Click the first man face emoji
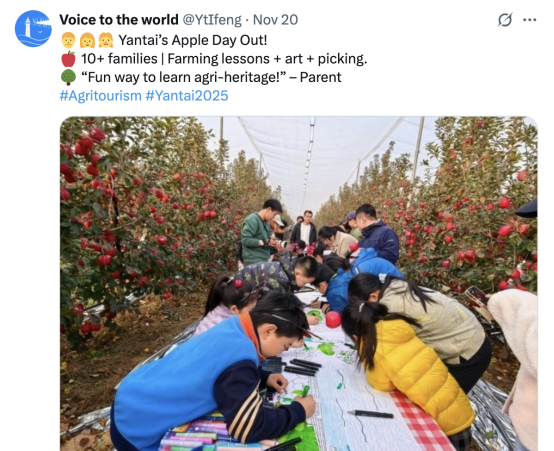 (x=68, y=40)
